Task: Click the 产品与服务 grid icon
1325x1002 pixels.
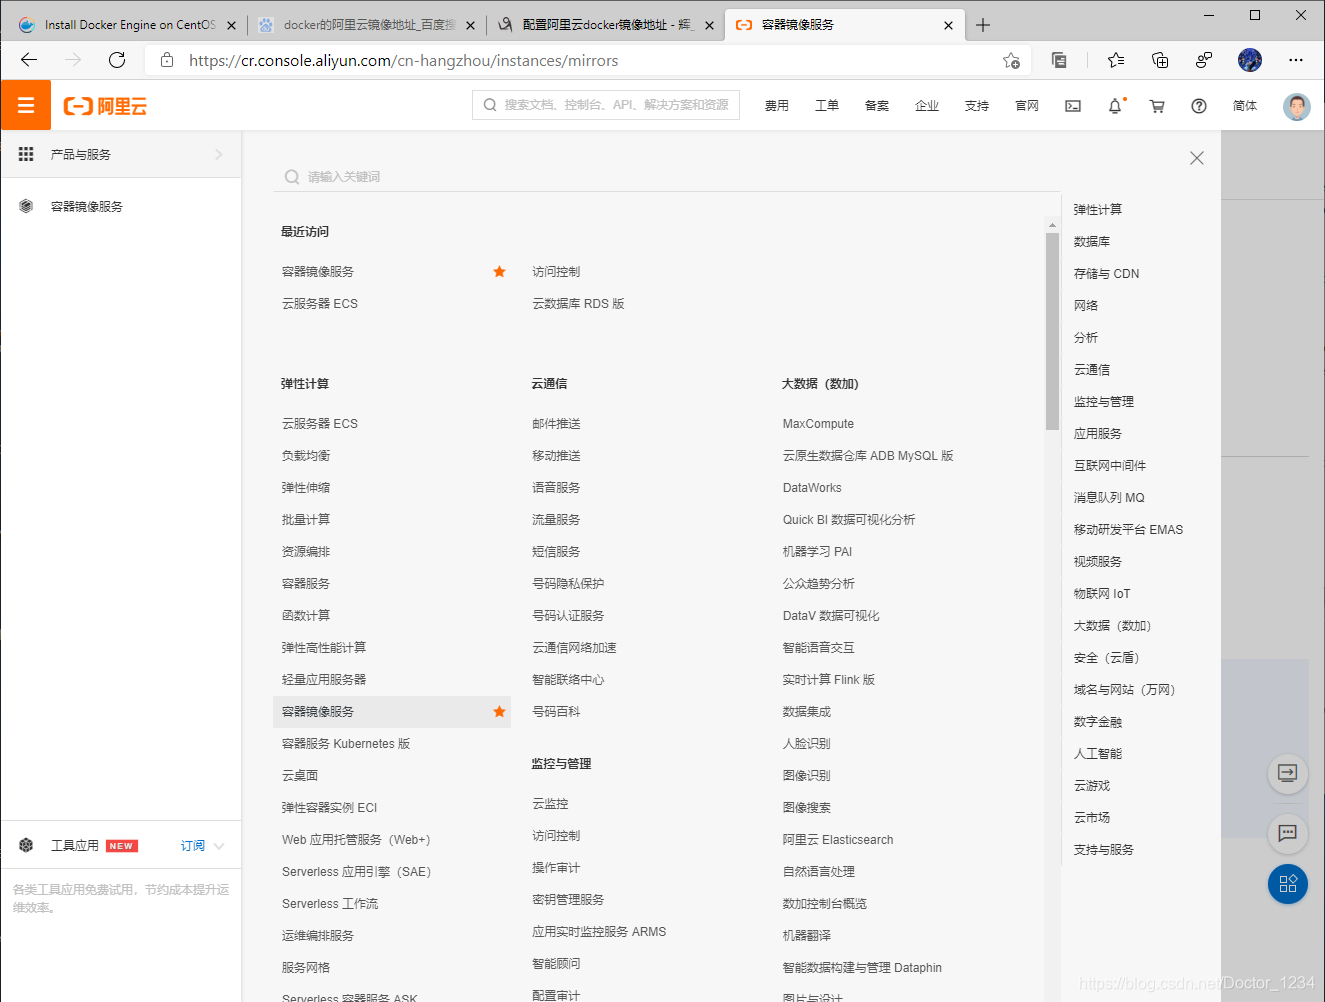Action: pos(26,154)
